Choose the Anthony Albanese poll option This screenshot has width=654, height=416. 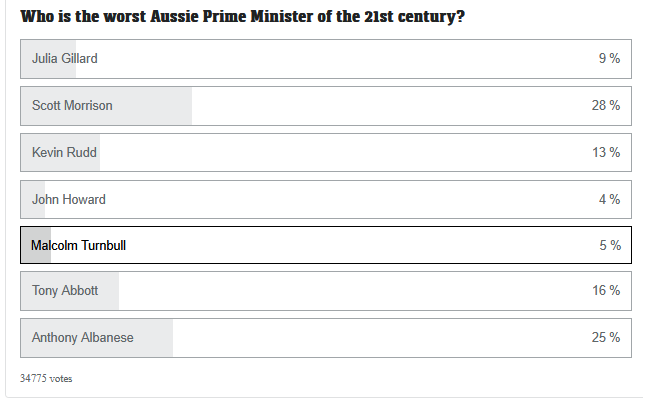[x=326, y=338]
